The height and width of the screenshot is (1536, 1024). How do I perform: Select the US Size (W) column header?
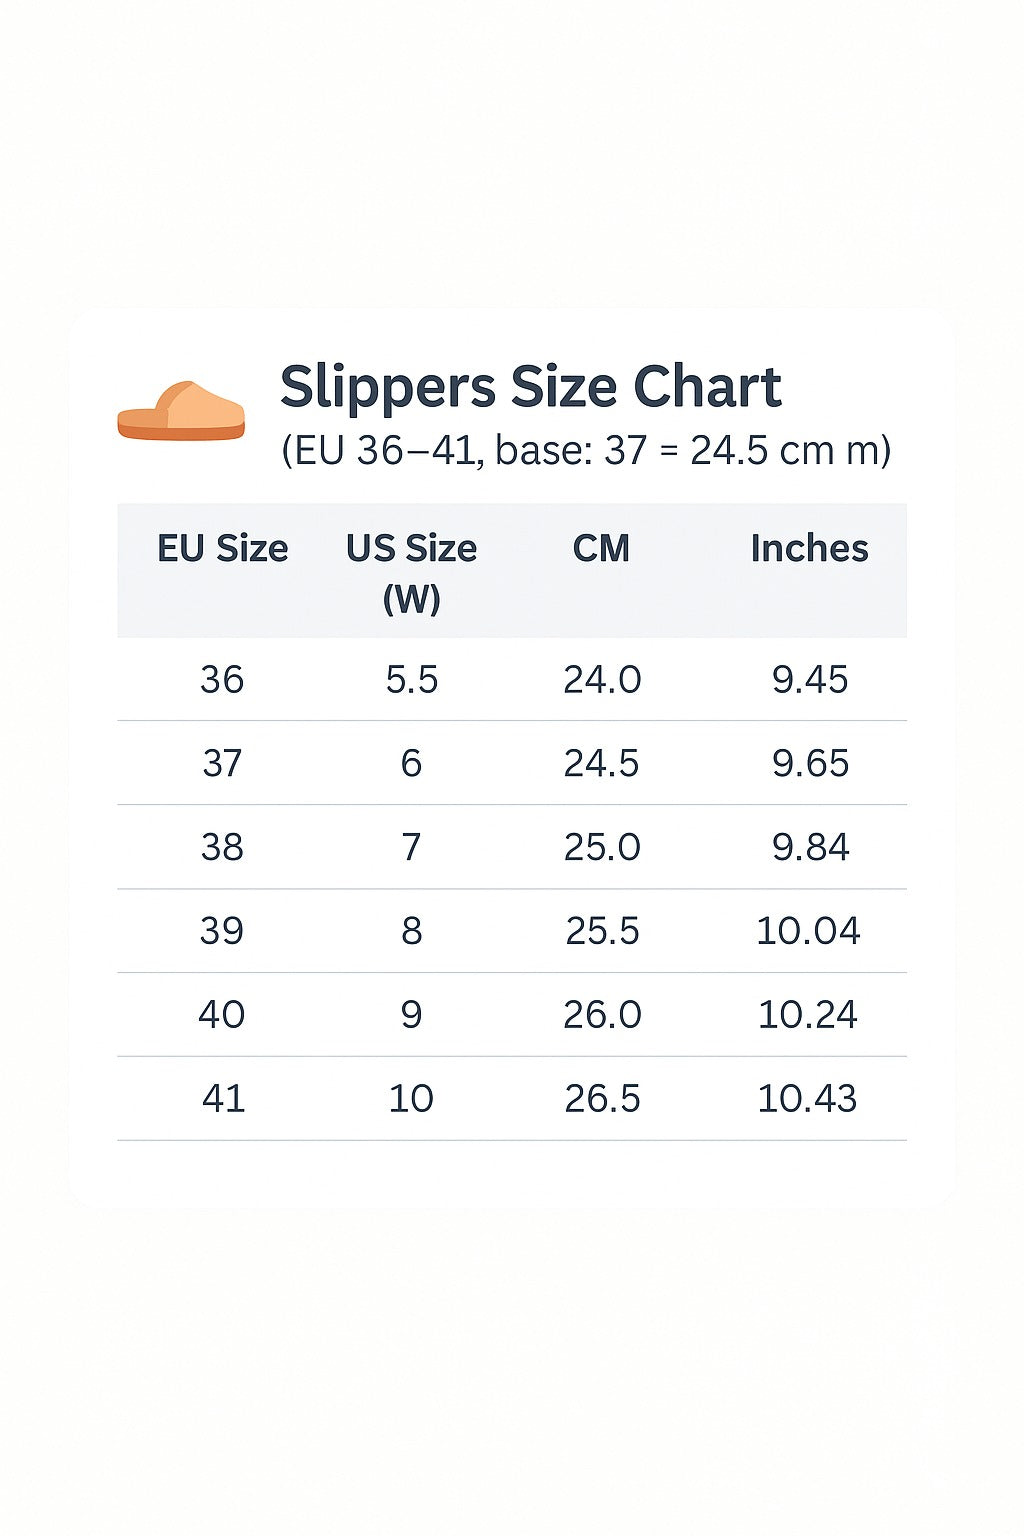pos(411,572)
